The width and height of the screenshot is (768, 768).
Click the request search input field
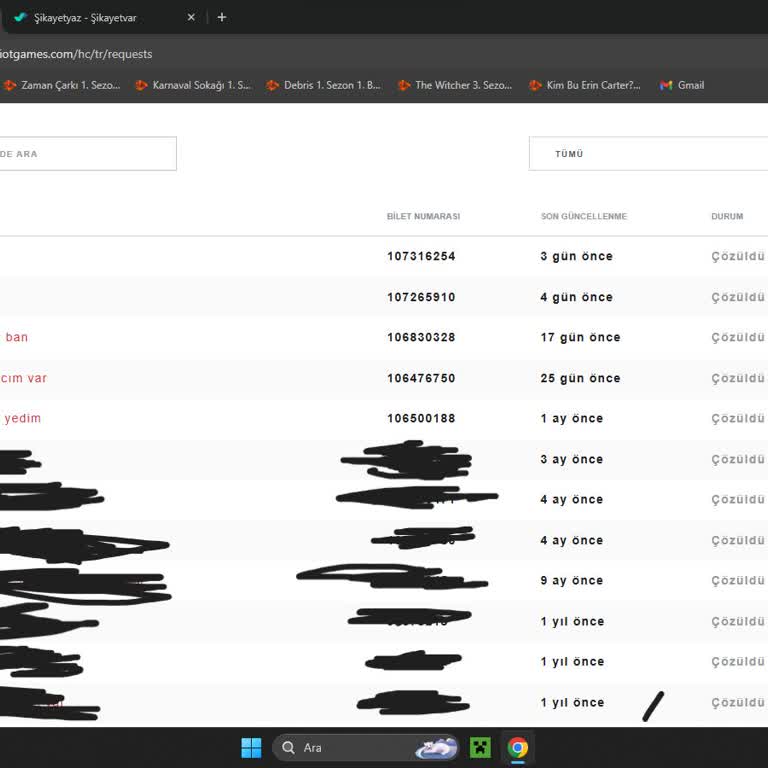pyautogui.click(x=88, y=154)
